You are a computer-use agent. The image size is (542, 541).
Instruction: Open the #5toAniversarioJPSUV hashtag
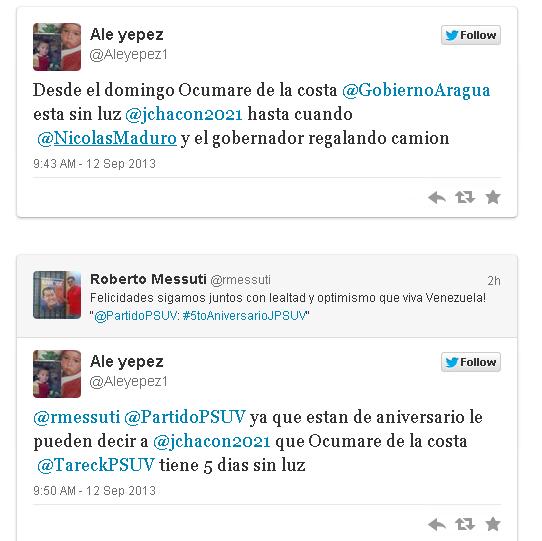pyautogui.click(x=244, y=316)
